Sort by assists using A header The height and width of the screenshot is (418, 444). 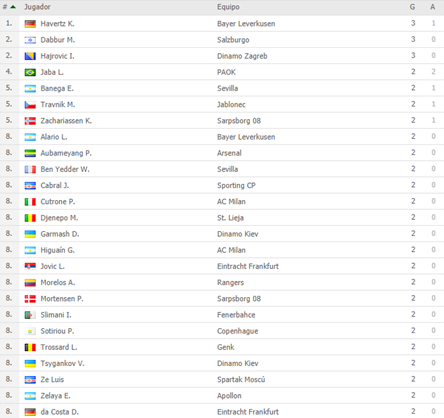point(432,7)
